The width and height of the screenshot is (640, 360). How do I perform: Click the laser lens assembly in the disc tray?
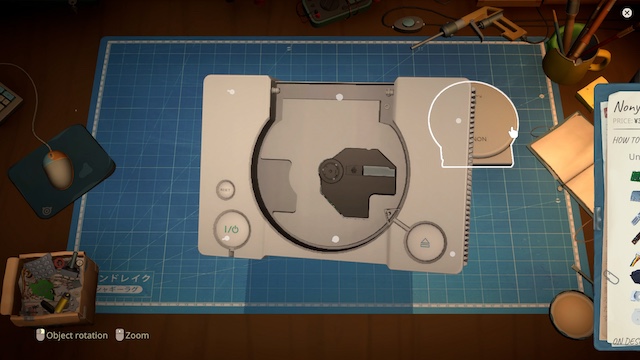point(357,182)
